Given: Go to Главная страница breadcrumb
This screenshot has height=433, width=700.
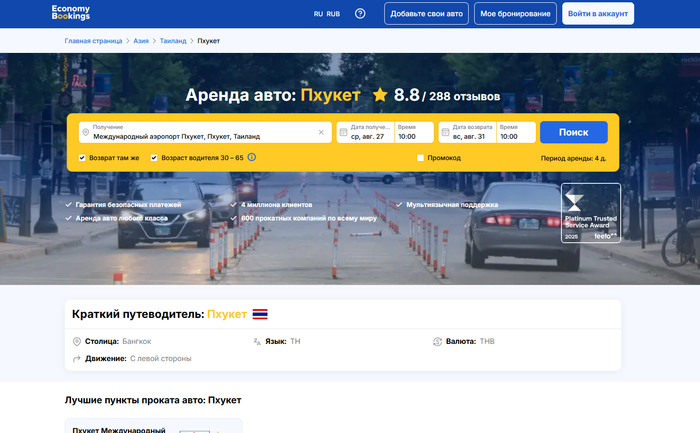Looking at the screenshot, I should [93, 41].
